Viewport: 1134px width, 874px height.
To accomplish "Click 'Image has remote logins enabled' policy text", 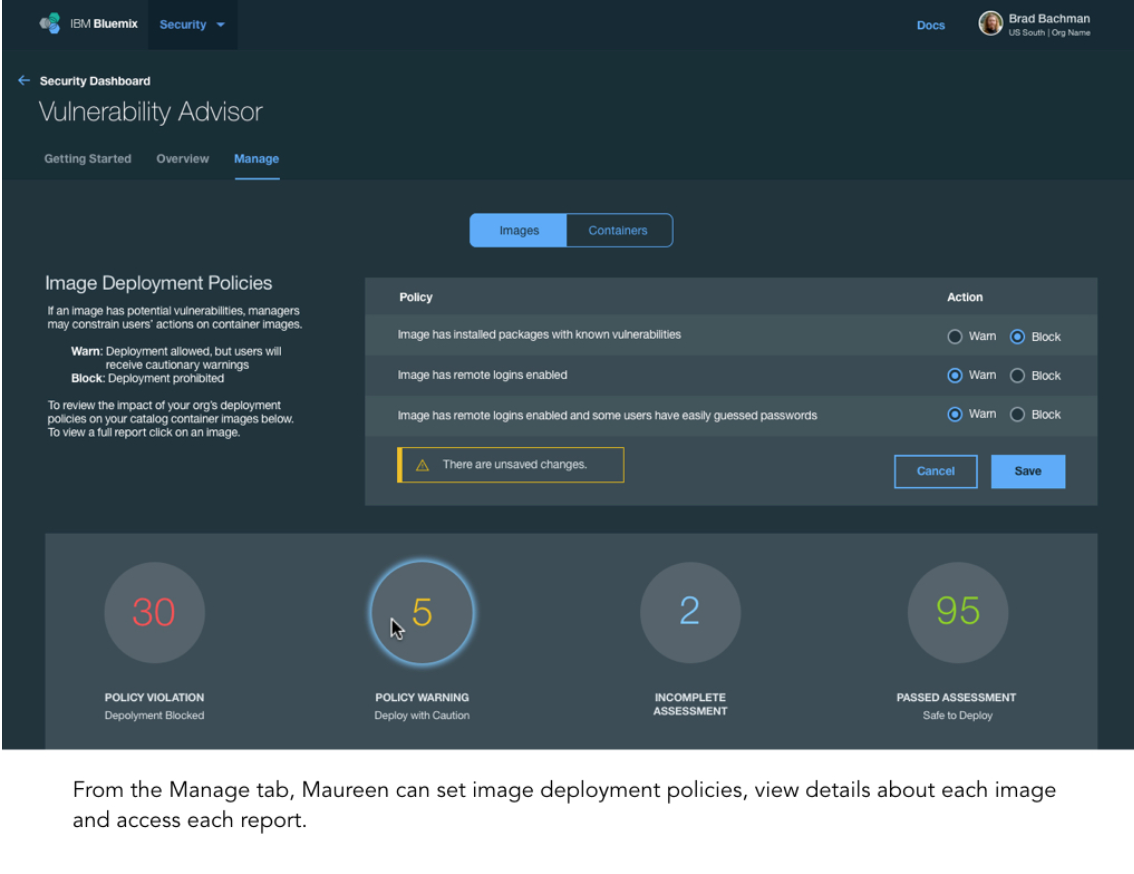I will 482,375.
